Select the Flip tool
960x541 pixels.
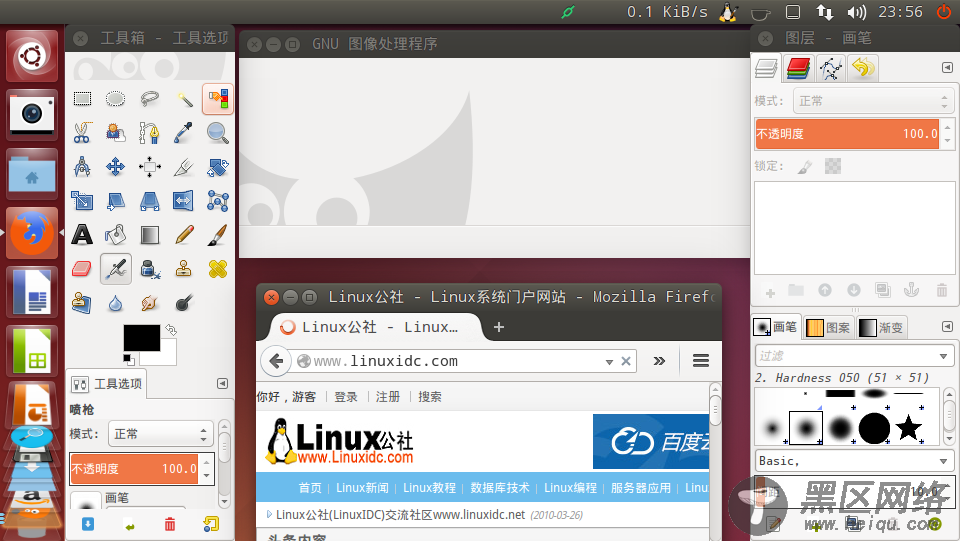click(184, 200)
